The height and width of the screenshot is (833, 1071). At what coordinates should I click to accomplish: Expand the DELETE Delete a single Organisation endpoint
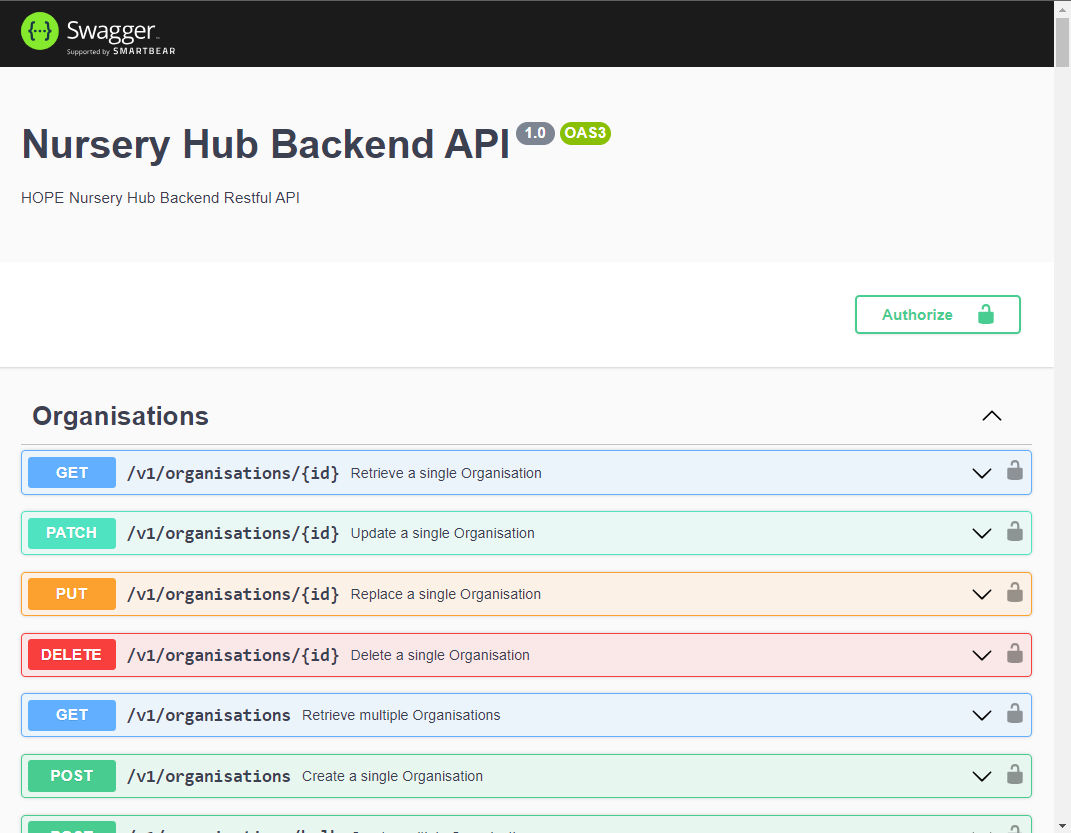[x=981, y=654]
